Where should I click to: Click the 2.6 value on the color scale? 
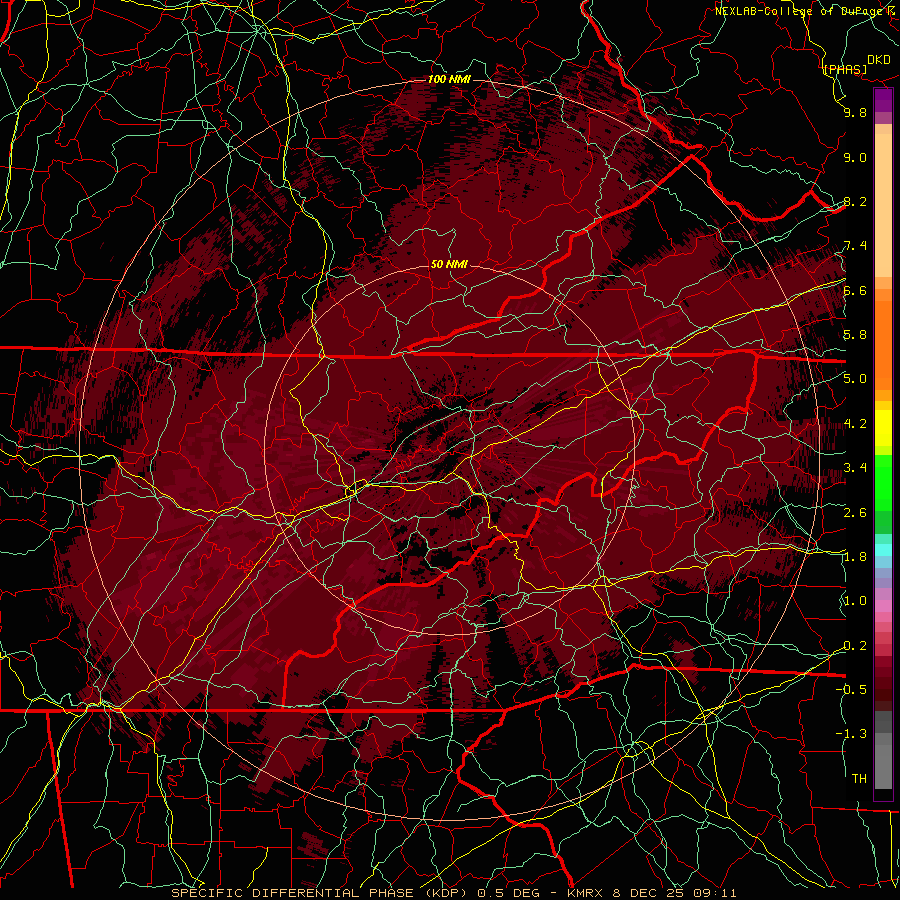[855, 513]
